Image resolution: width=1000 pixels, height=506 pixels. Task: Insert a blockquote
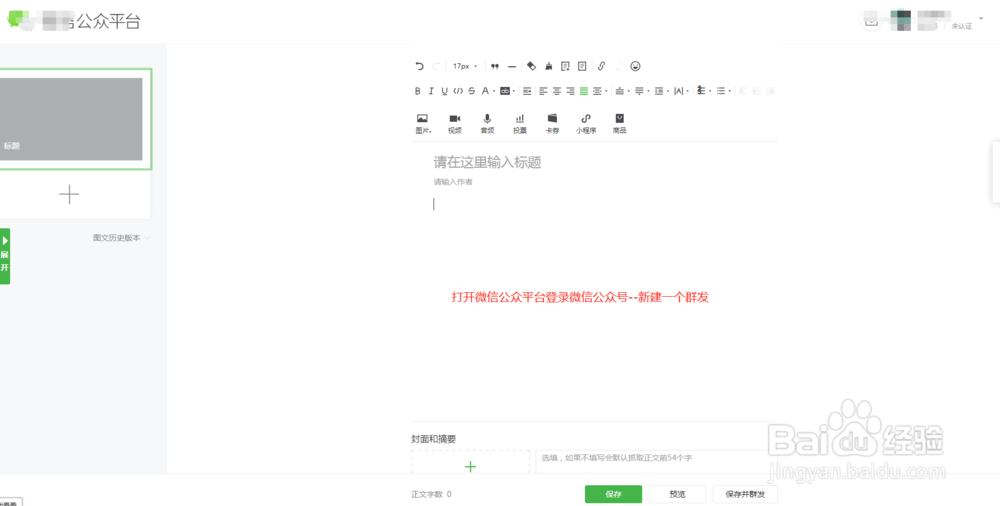tap(494, 66)
